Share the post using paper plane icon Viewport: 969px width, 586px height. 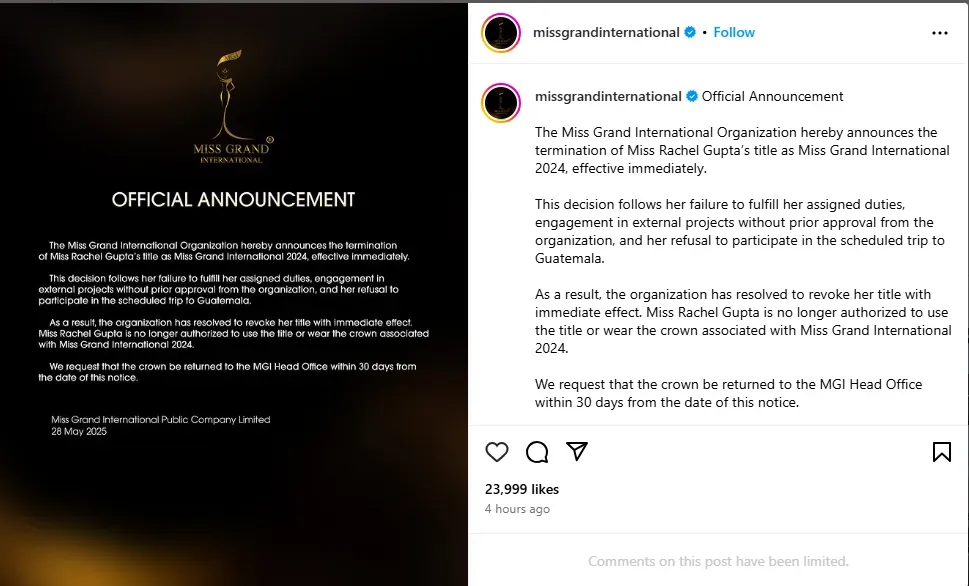click(x=577, y=451)
